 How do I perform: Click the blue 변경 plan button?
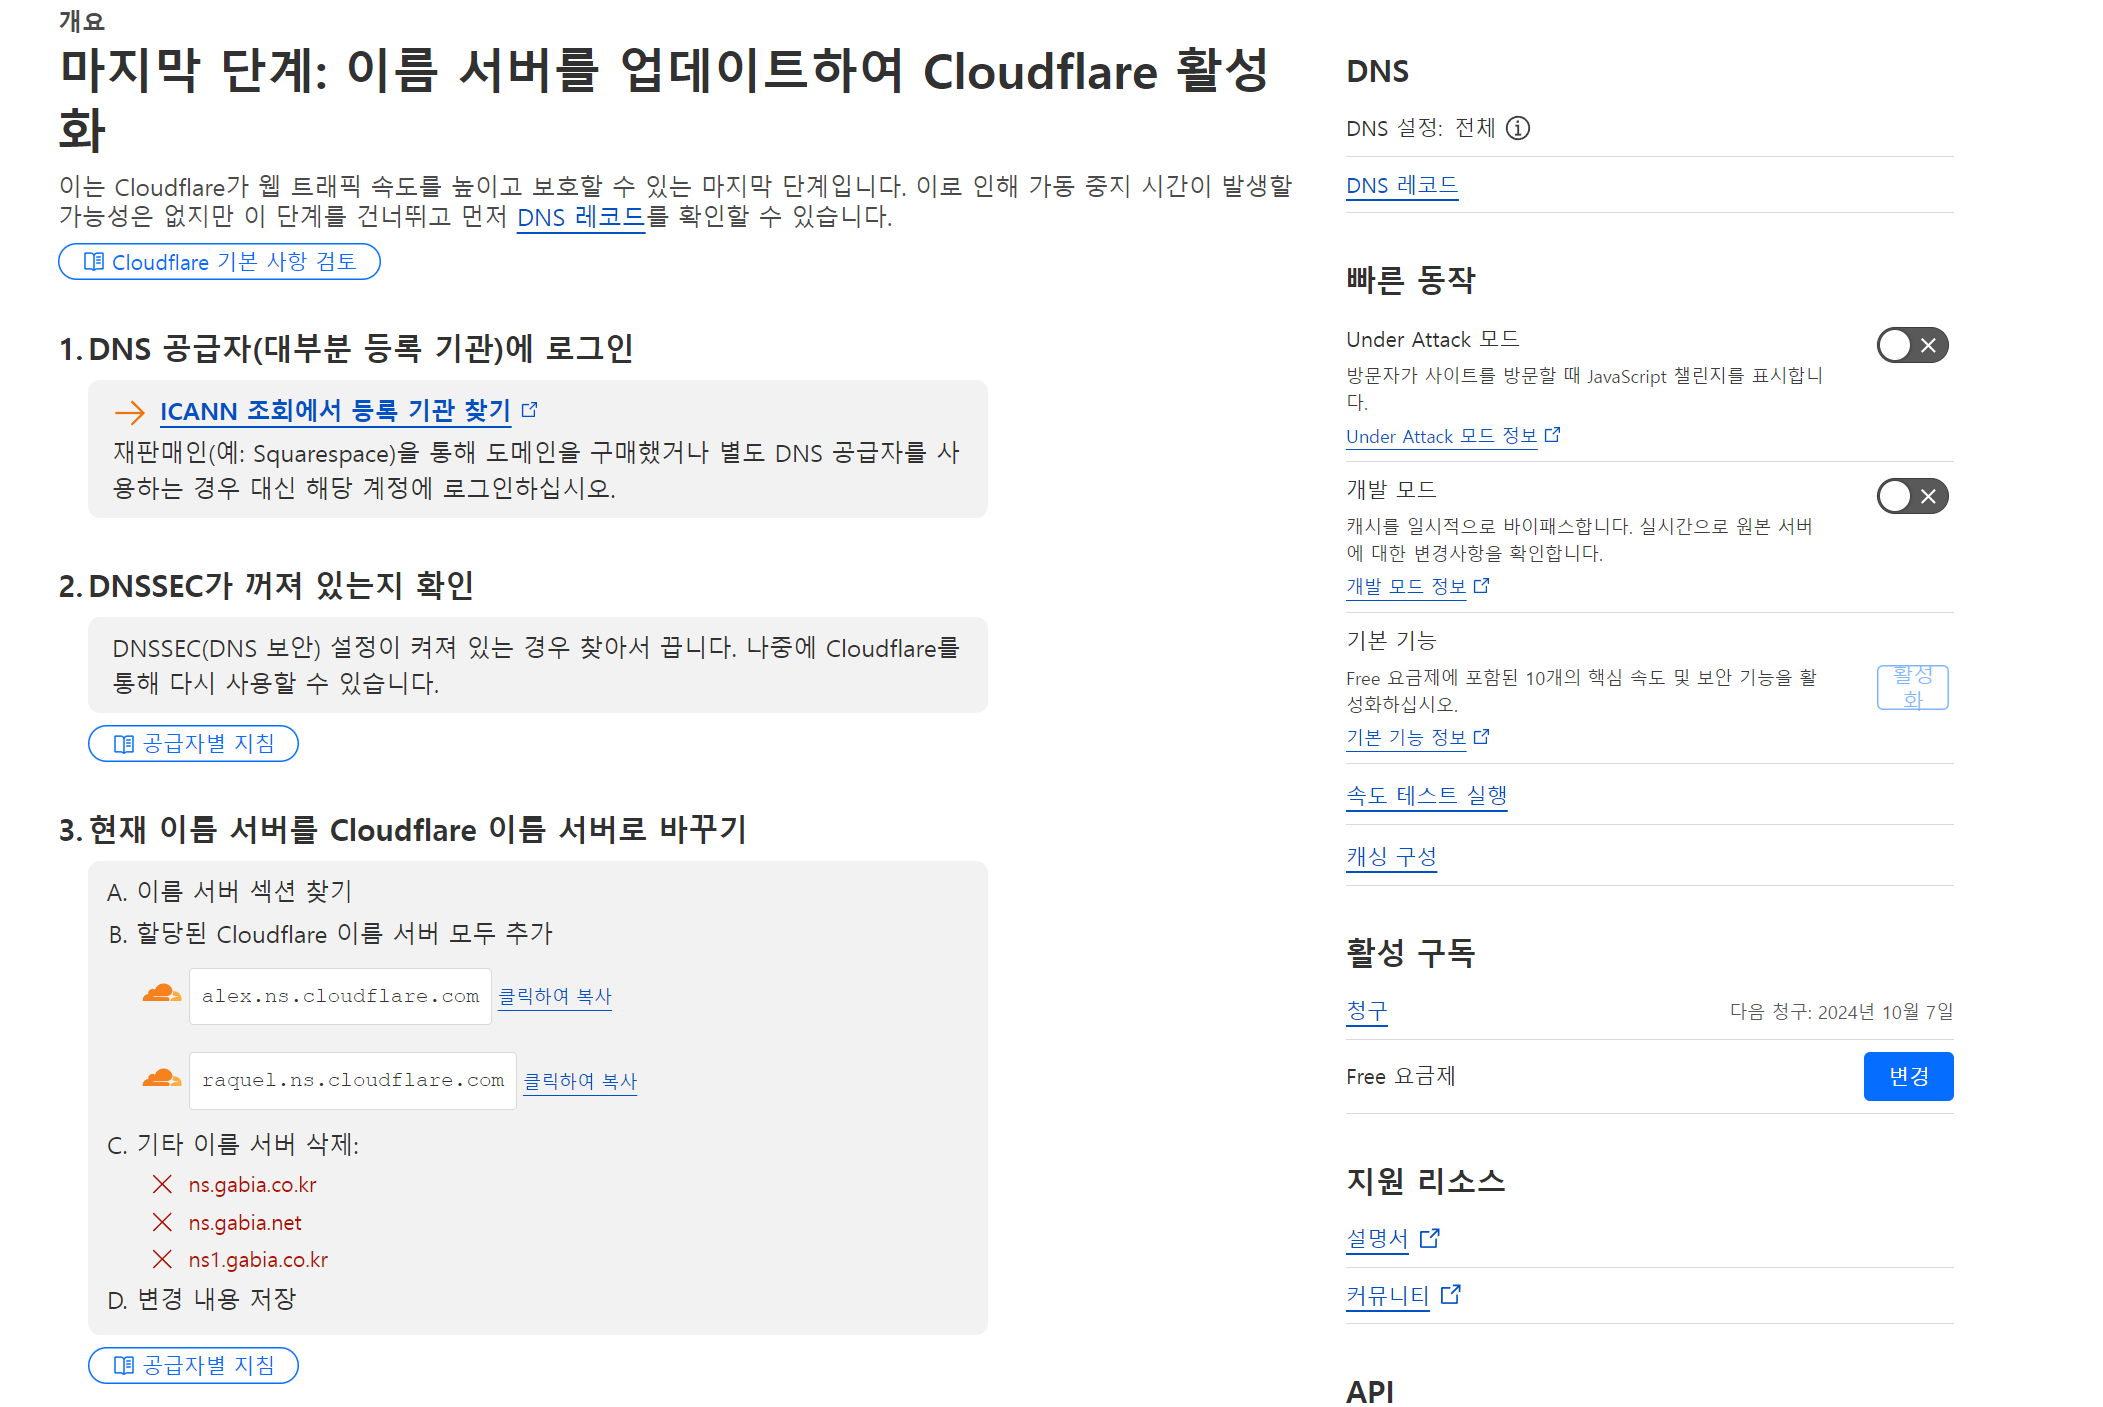(1907, 1076)
